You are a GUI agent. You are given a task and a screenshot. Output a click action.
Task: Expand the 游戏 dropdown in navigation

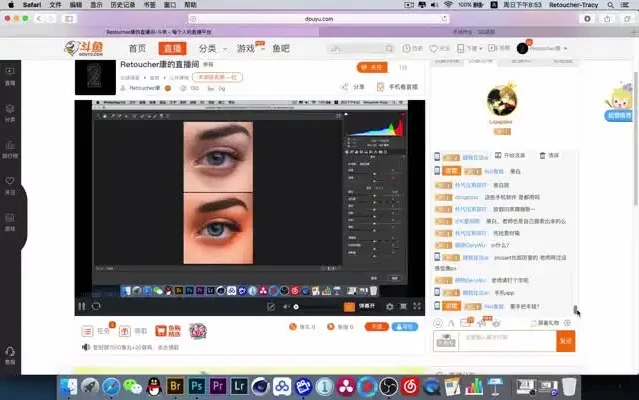coord(249,48)
